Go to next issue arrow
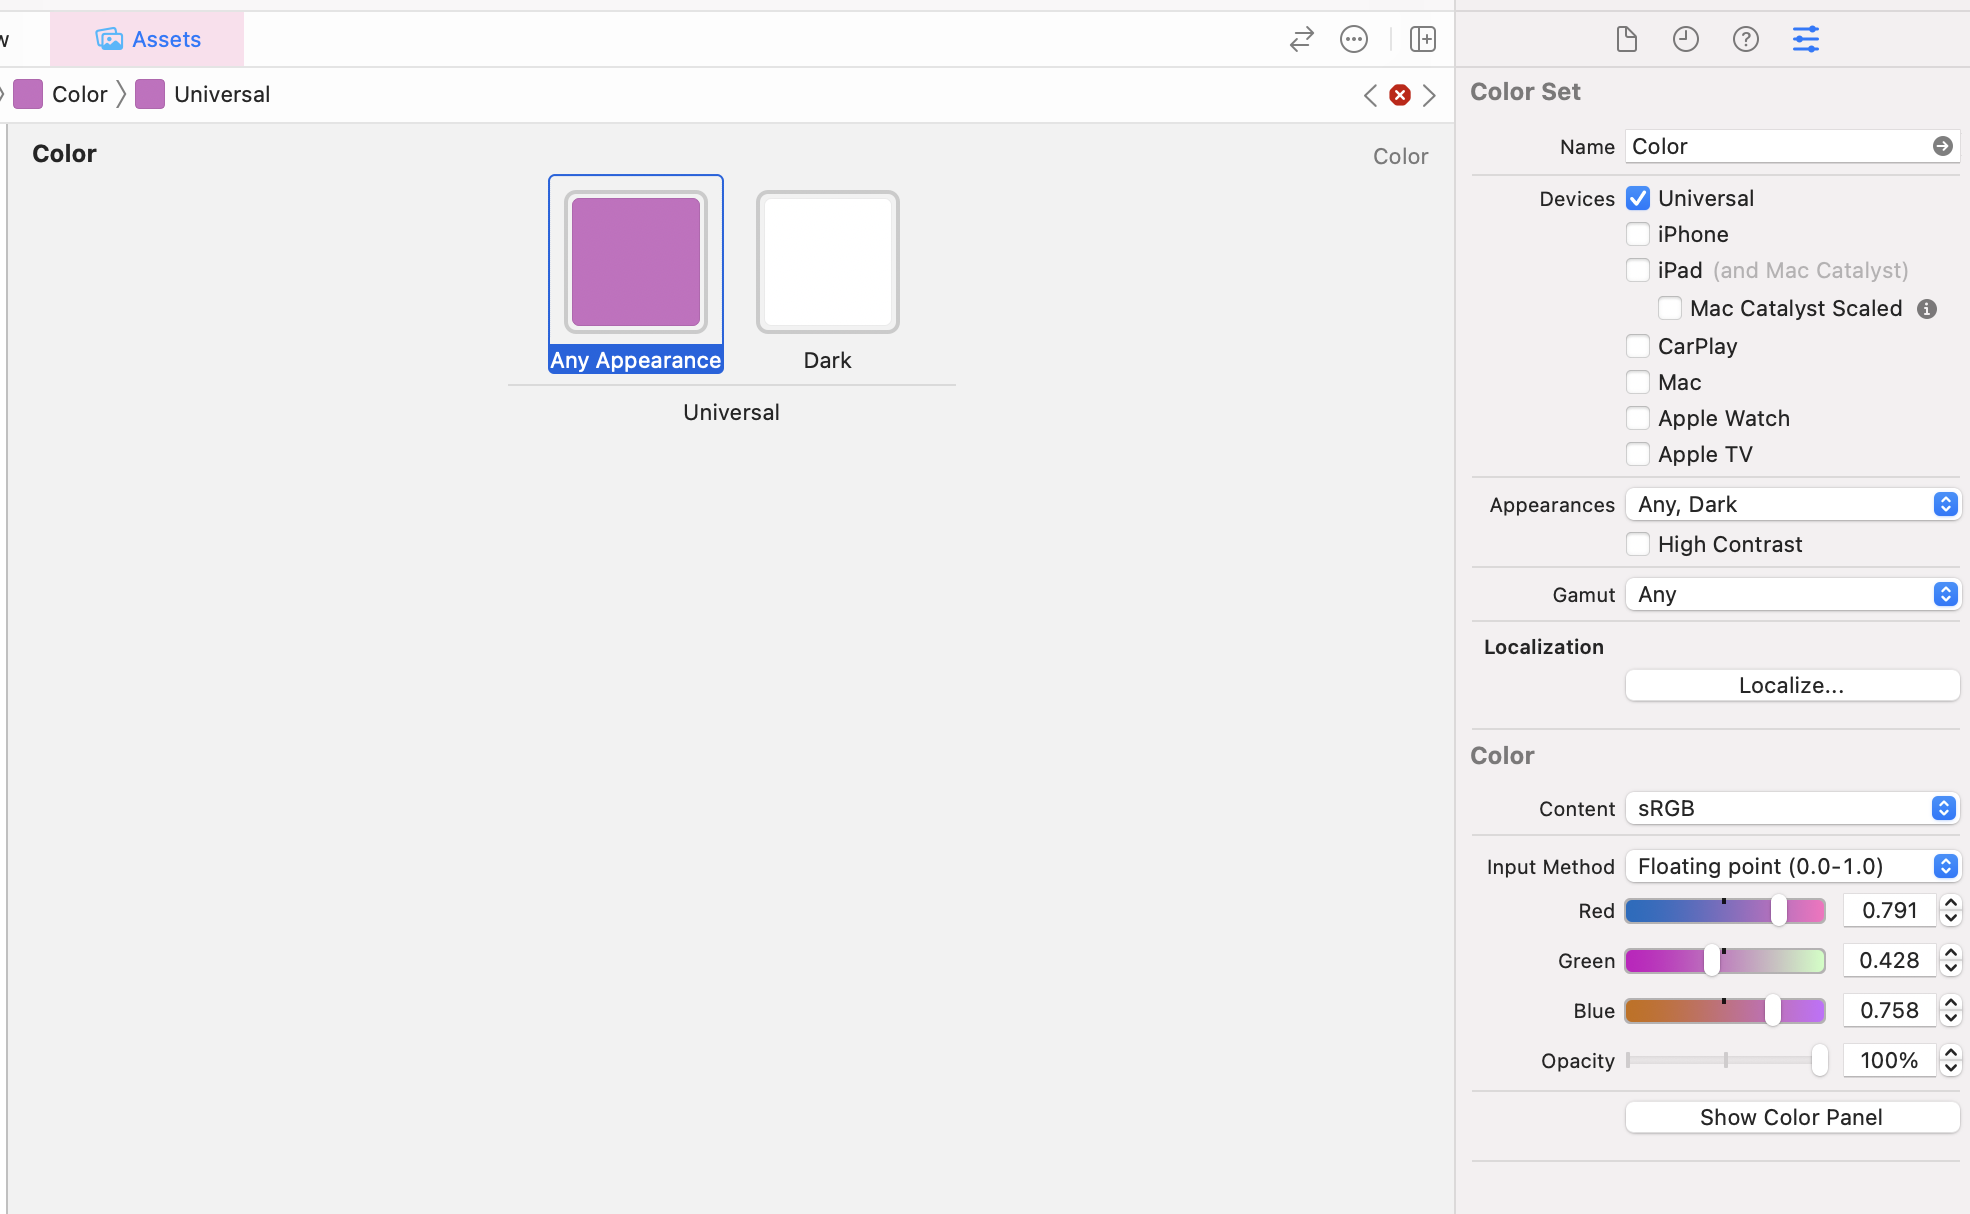This screenshot has height=1214, width=1970. (x=1429, y=95)
